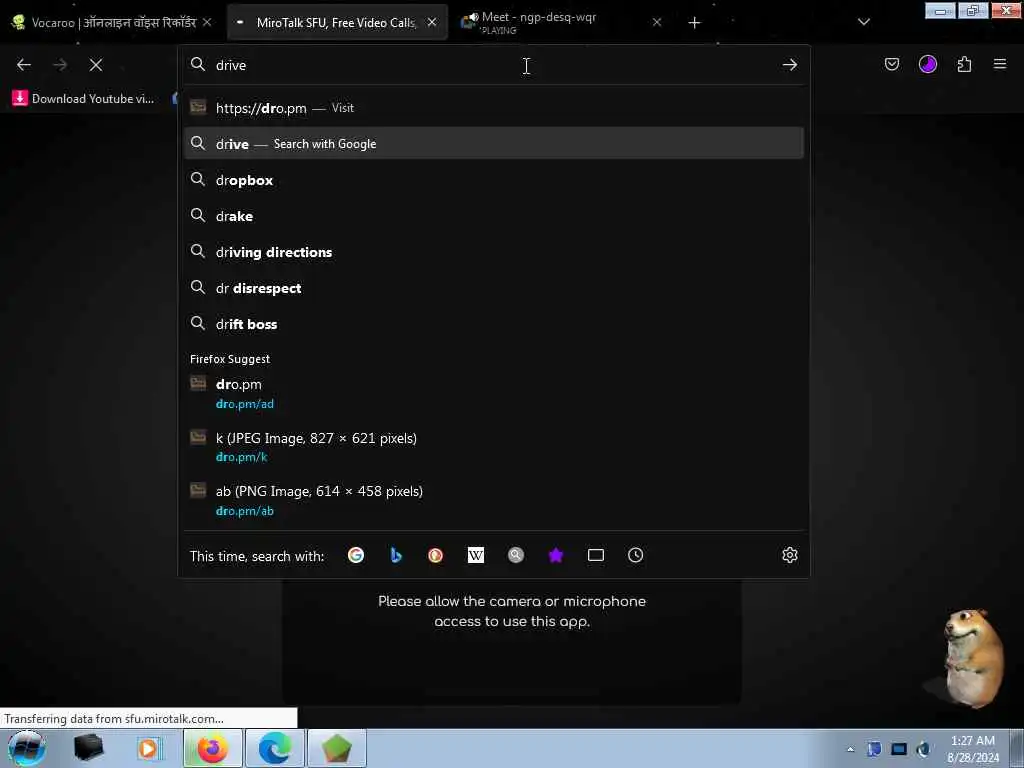Search this time with Wikipedia icon
This screenshot has height=768, width=1024.
(x=475, y=555)
